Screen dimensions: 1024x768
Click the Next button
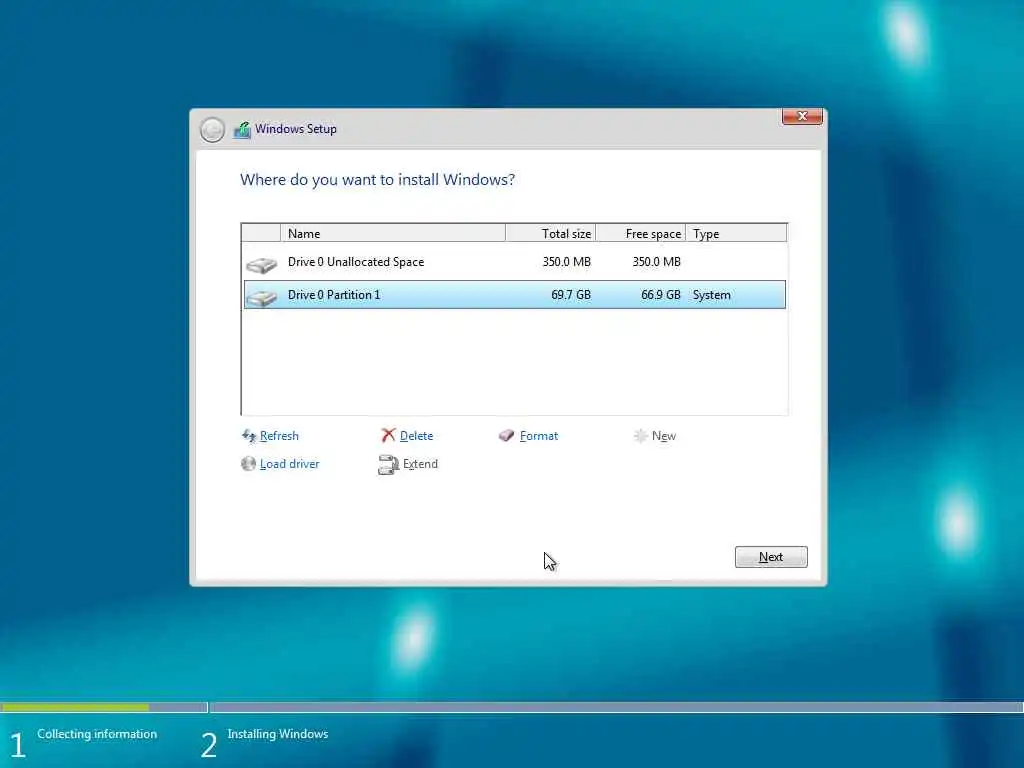771,557
